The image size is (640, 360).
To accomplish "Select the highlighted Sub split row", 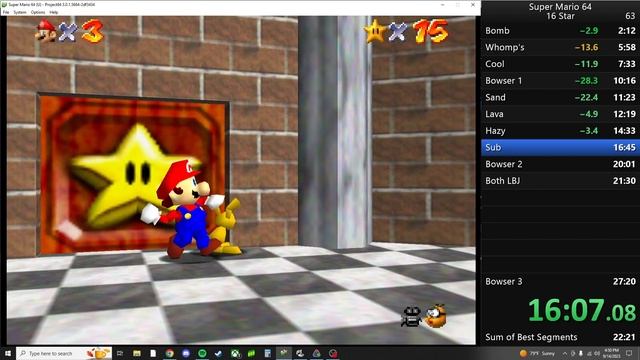I will [x=560, y=148].
